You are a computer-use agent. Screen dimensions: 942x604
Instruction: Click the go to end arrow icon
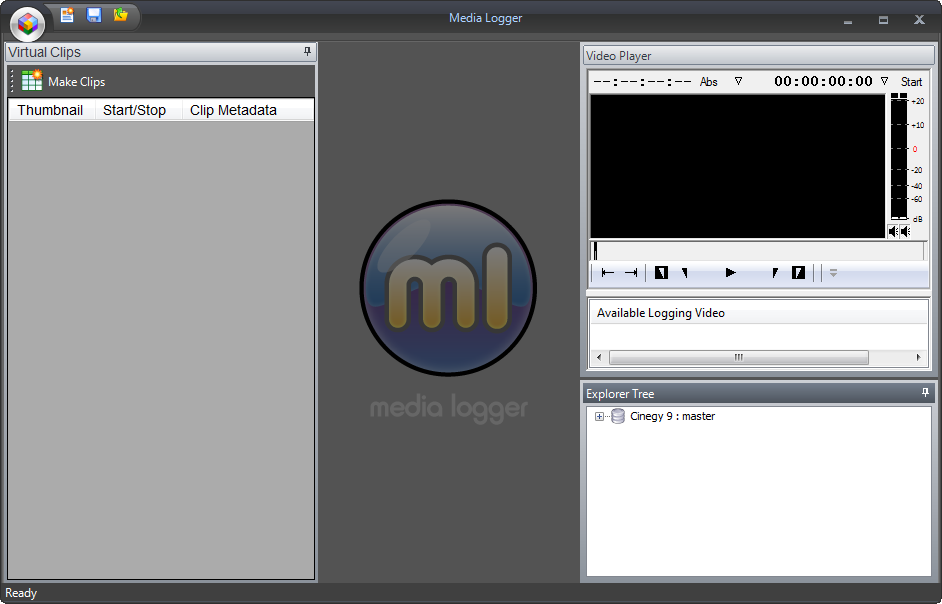point(631,272)
